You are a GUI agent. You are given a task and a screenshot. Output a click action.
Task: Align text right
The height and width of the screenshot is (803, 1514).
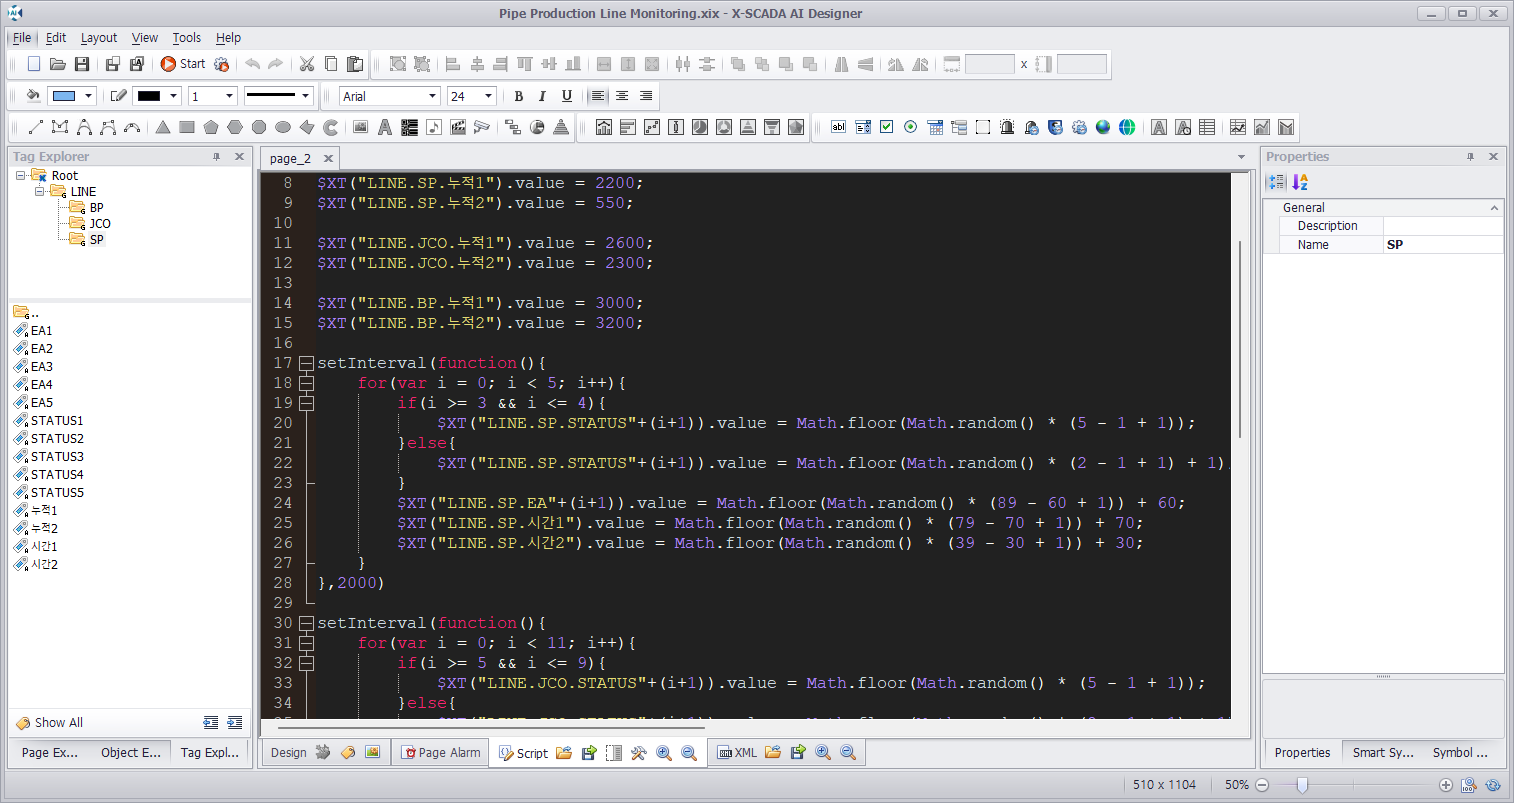(x=646, y=96)
